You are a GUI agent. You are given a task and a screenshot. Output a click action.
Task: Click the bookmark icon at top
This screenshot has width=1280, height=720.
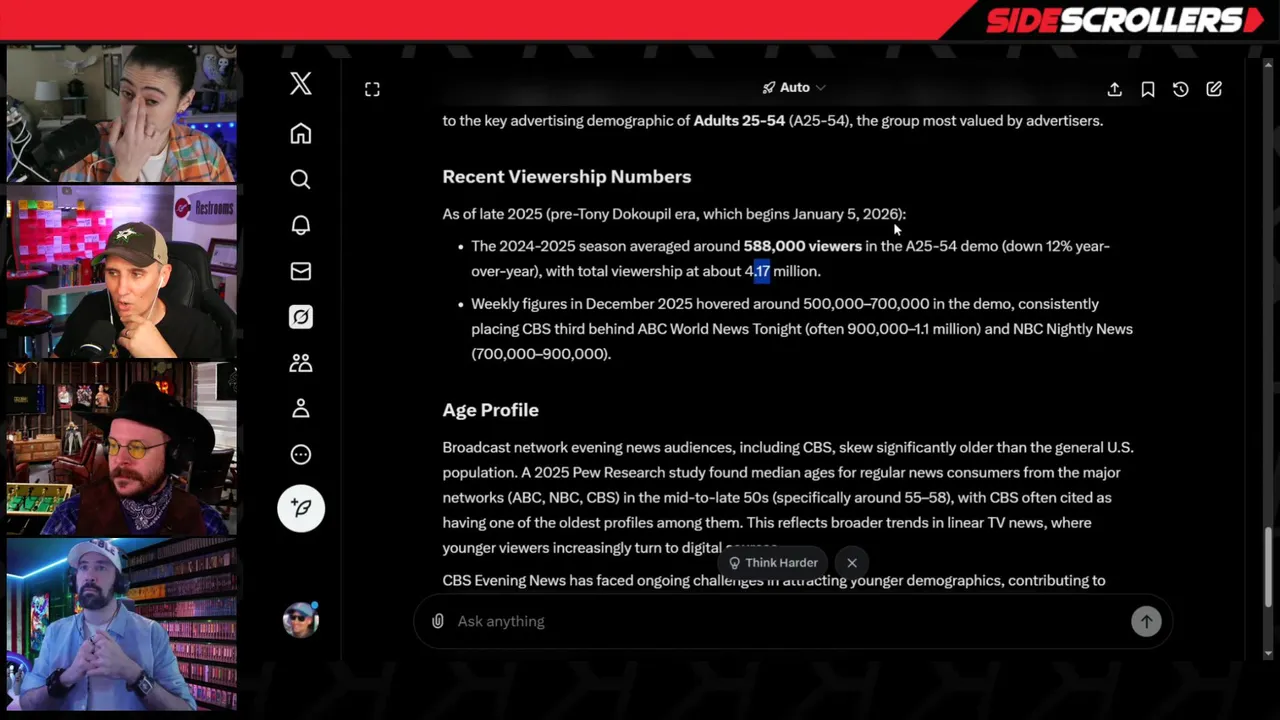tap(1148, 89)
